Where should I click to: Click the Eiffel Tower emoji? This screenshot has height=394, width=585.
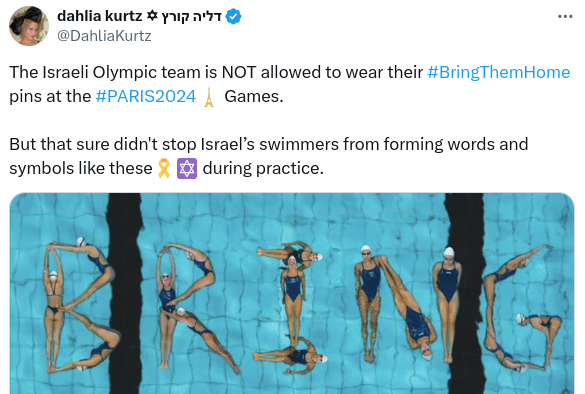209,97
